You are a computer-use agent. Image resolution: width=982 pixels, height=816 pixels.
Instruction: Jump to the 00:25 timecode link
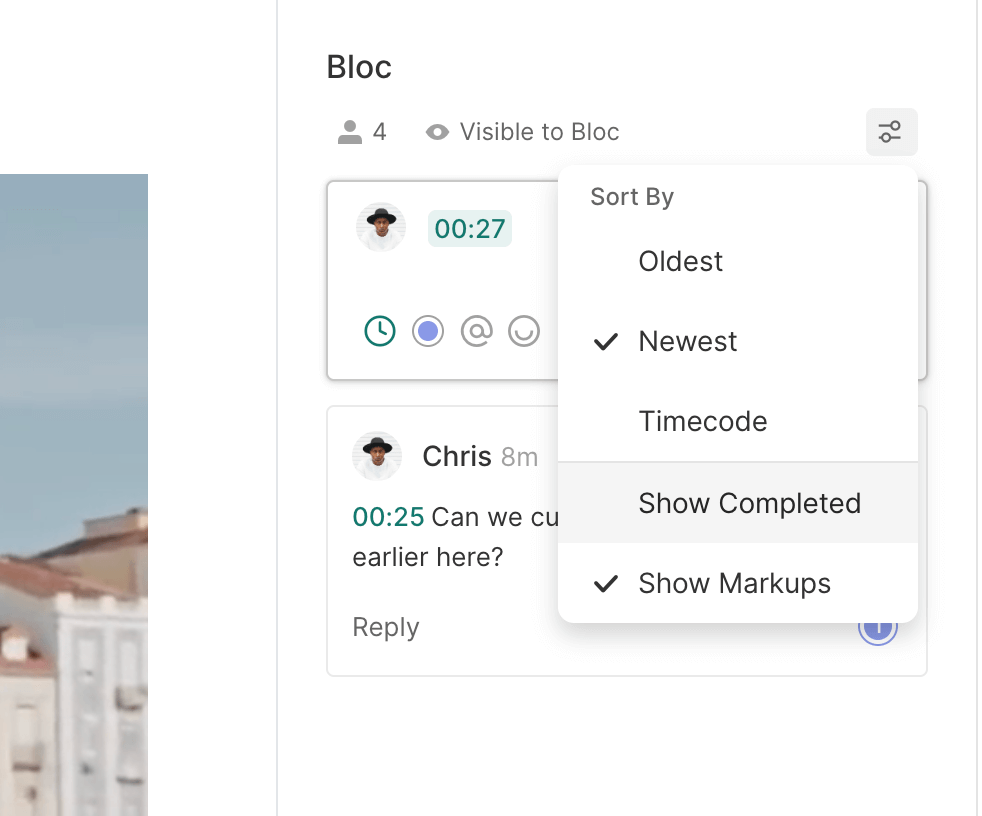[388, 517]
